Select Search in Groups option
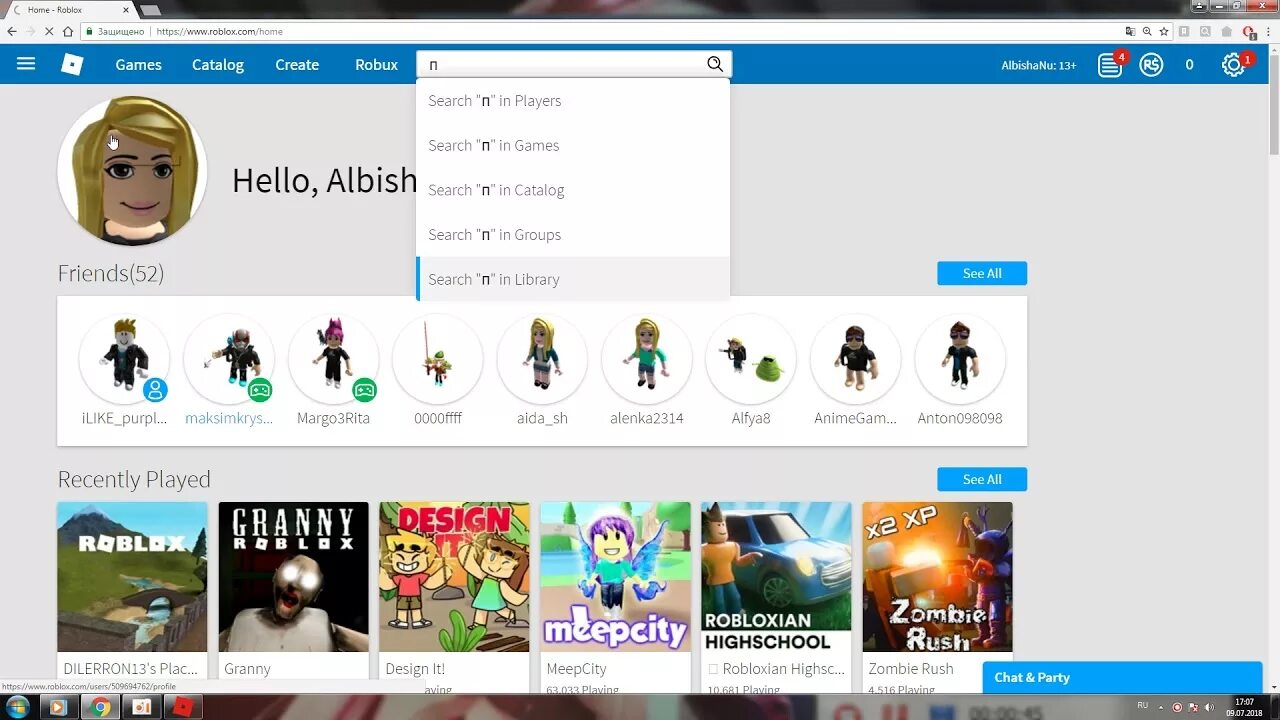 pyautogui.click(x=573, y=234)
